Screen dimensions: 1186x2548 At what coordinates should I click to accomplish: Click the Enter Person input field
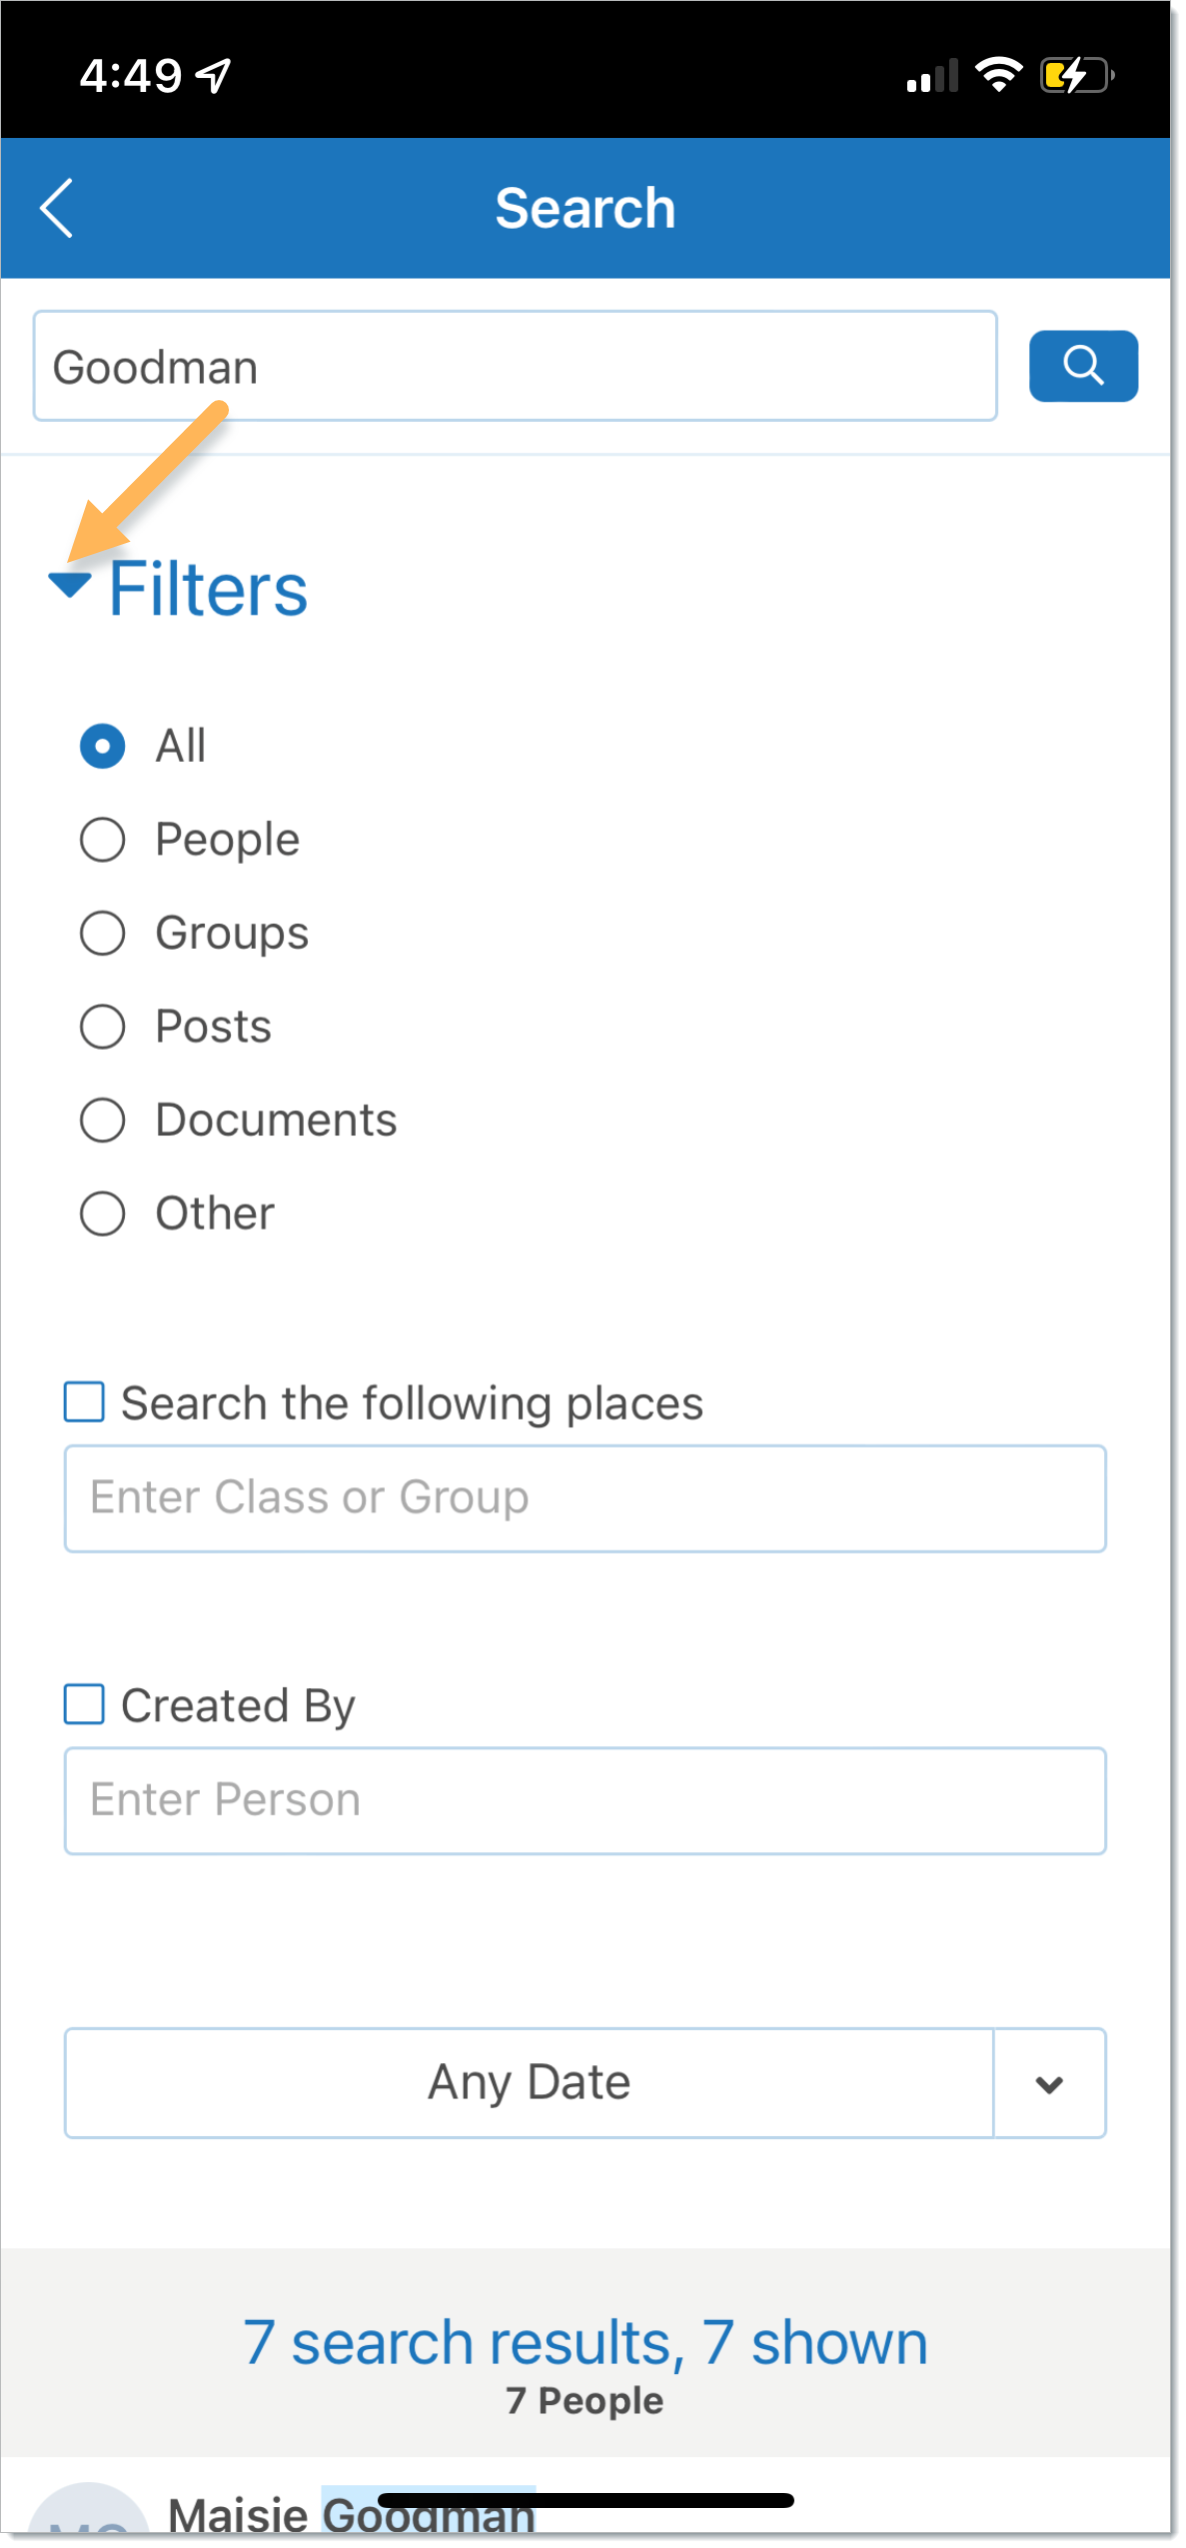pos(585,1800)
